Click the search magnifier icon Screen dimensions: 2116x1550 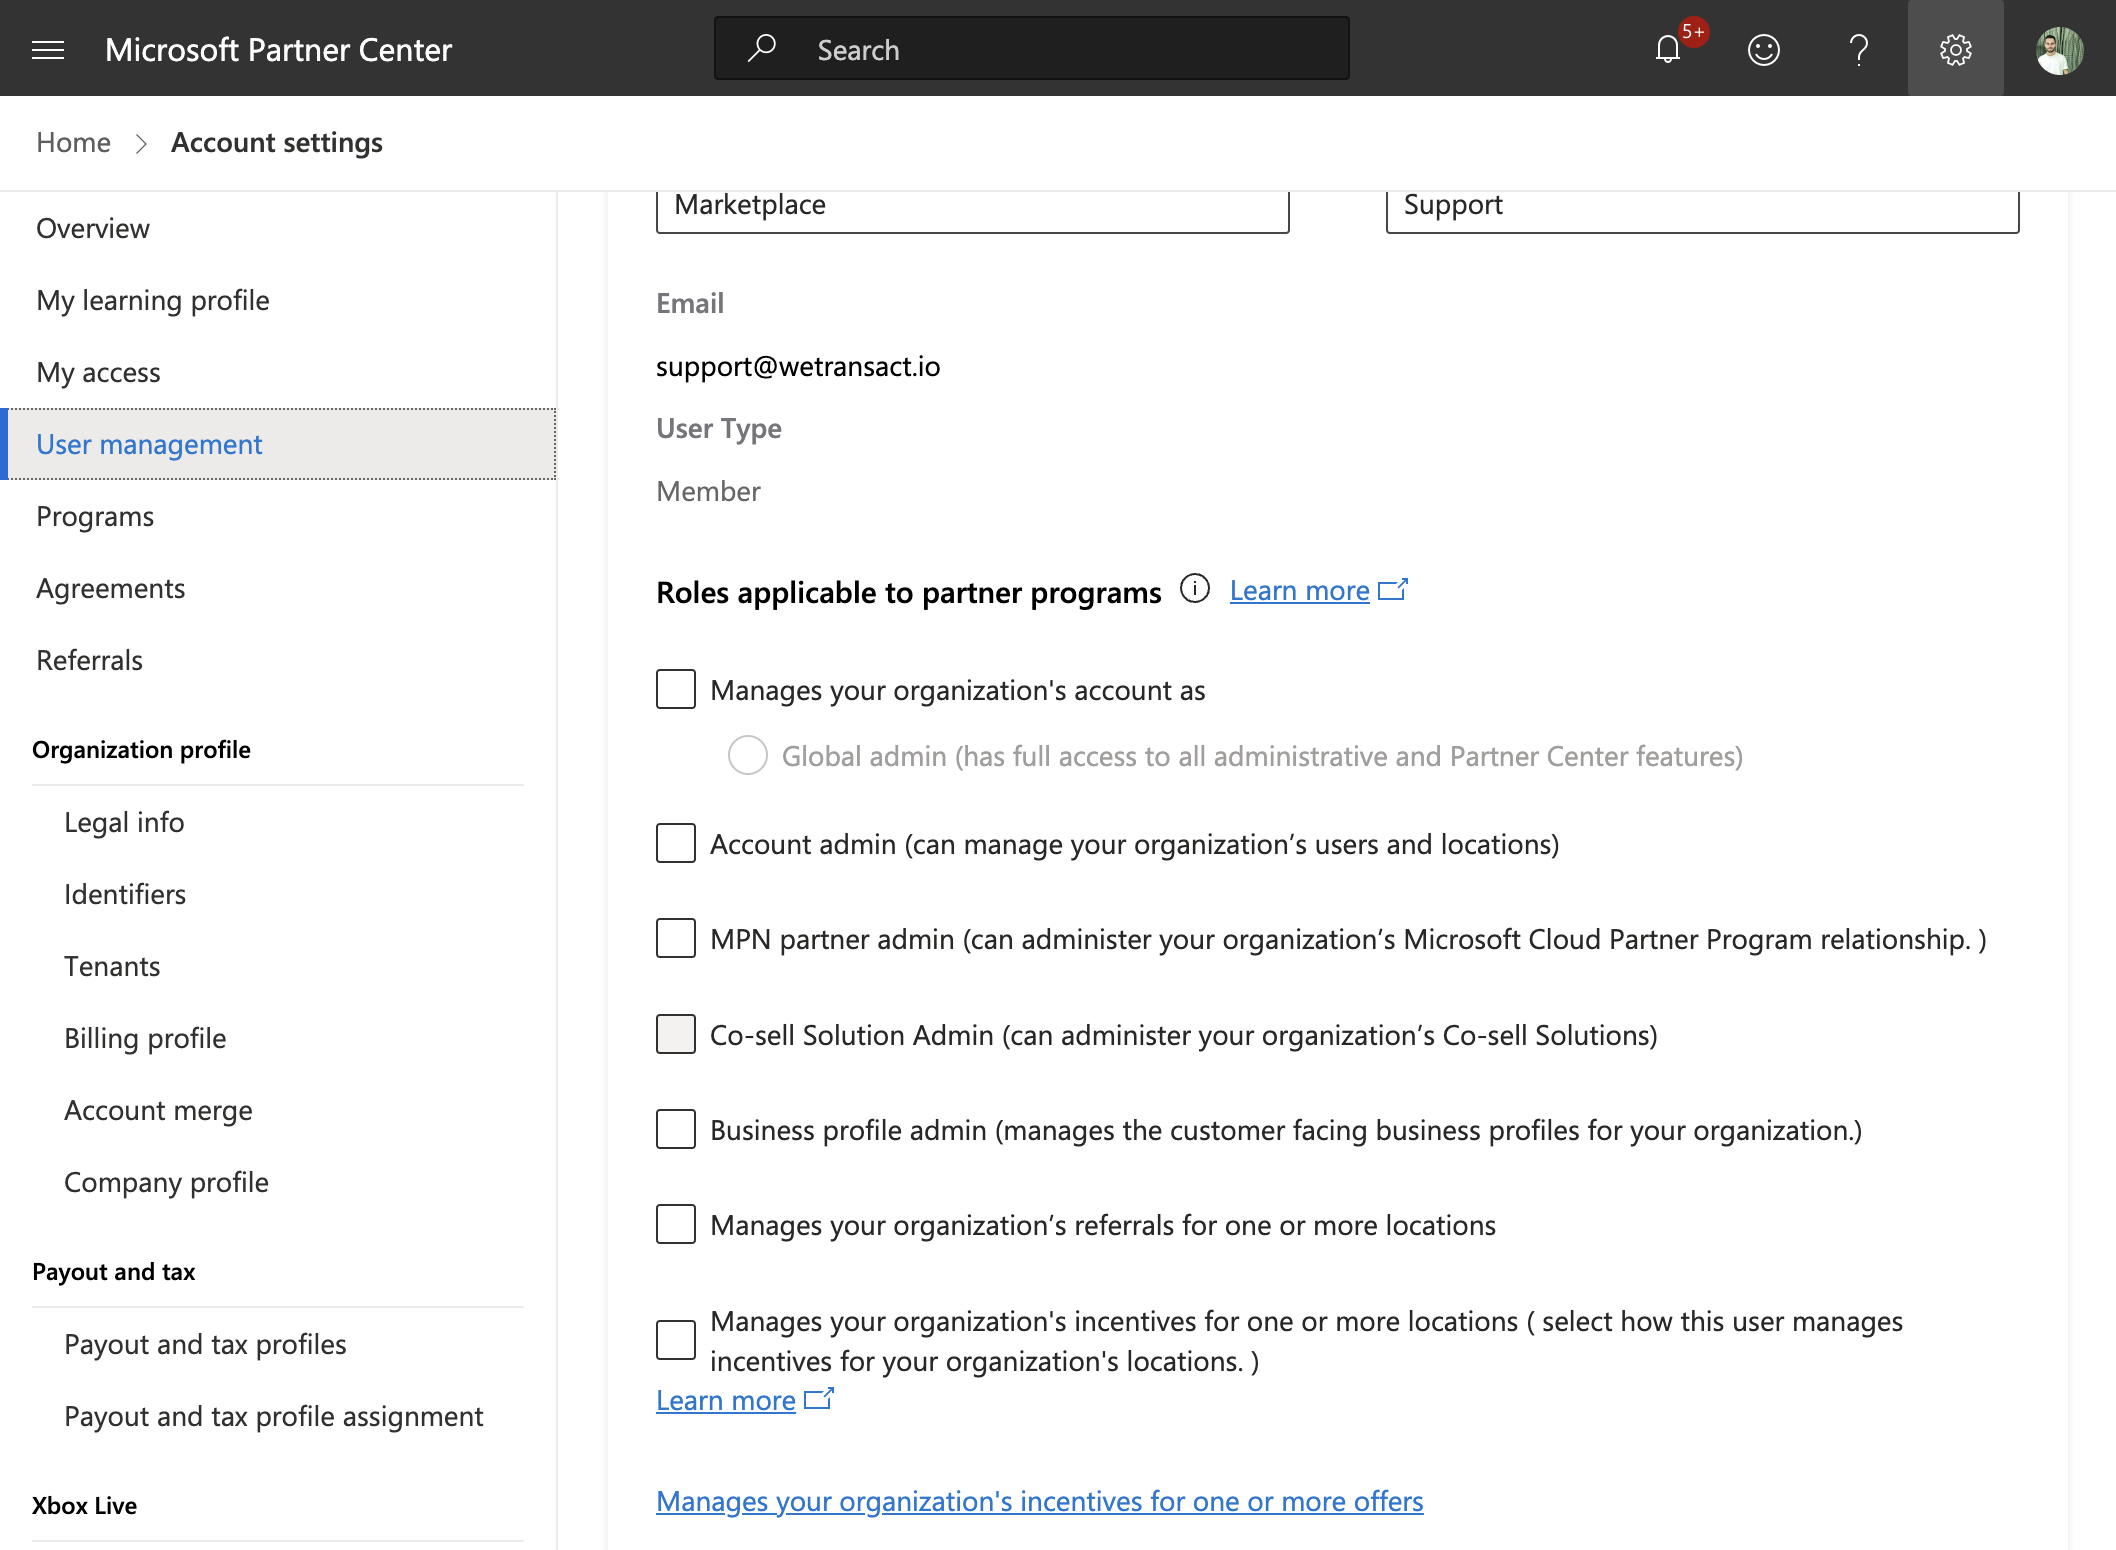(x=762, y=48)
